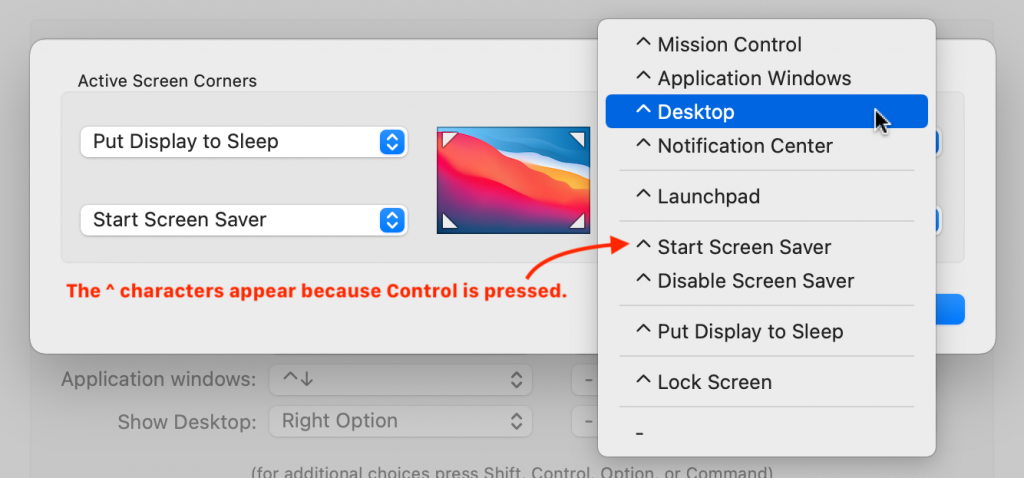Screen dimensions: 1024x478
Task: Choose Disable Screen Saver option
Action: click(755, 281)
